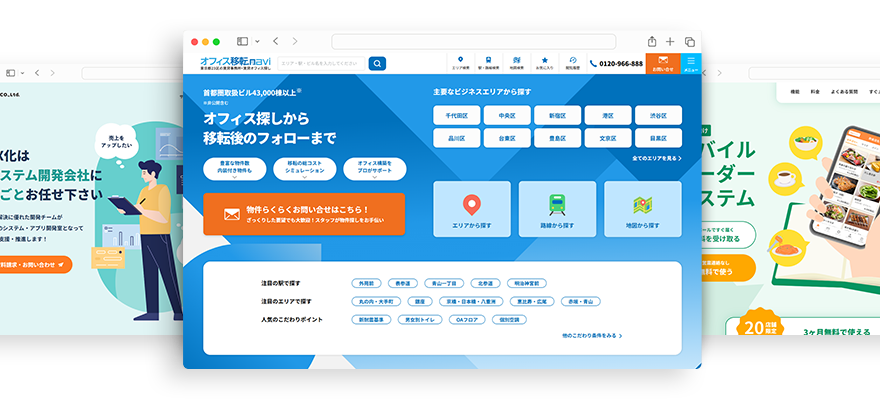Show Safari tab overview icon
The image size is (880, 400).
pos(689,41)
